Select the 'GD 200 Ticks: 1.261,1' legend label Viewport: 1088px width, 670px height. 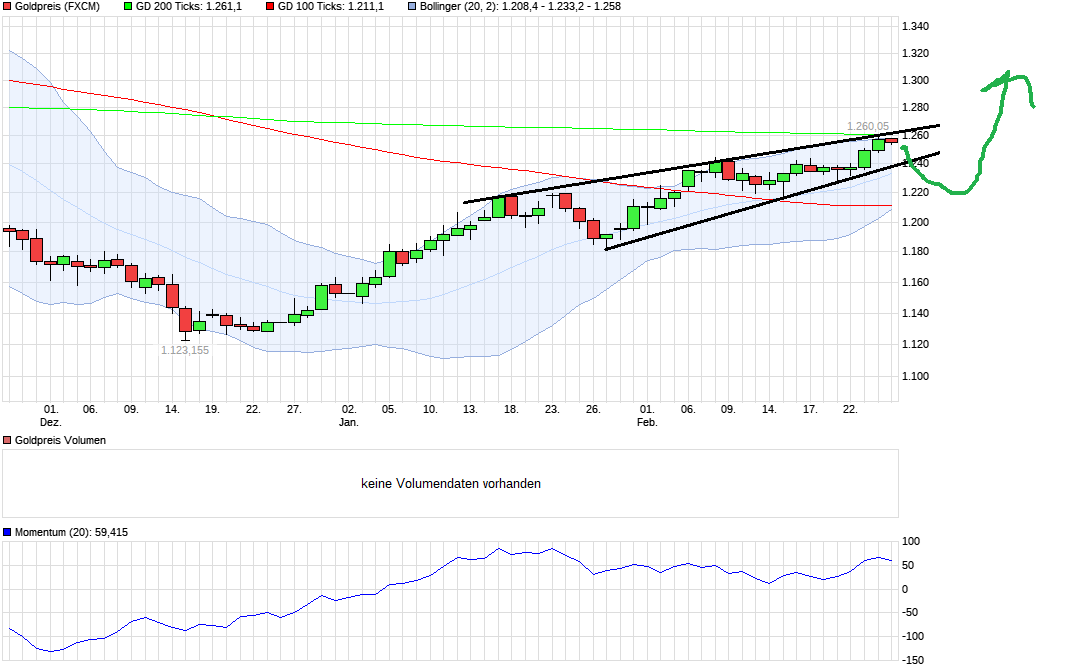[x=189, y=6]
